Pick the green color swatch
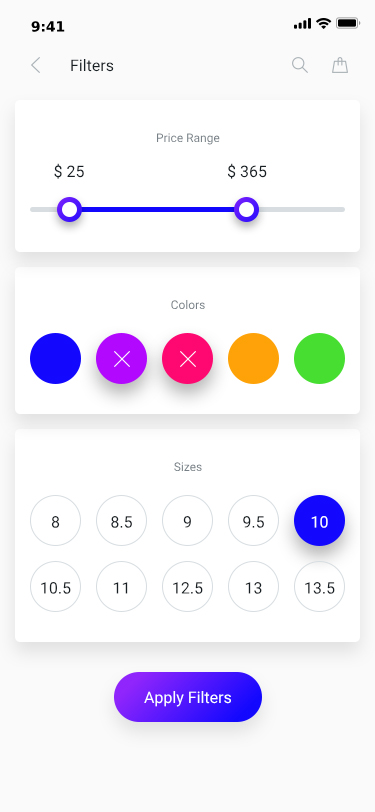Image resolution: width=375 pixels, height=812 pixels. 320,358
